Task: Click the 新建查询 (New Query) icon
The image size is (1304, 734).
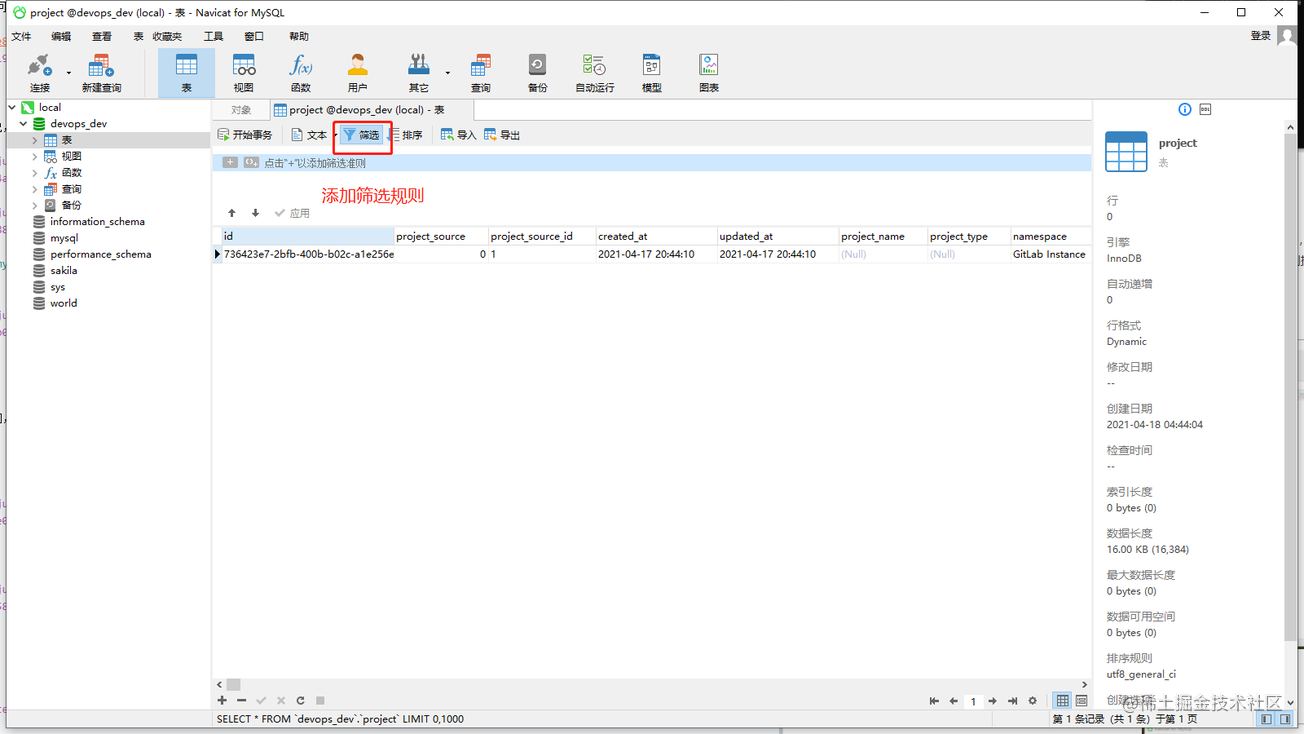Action: (x=101, y=72)
